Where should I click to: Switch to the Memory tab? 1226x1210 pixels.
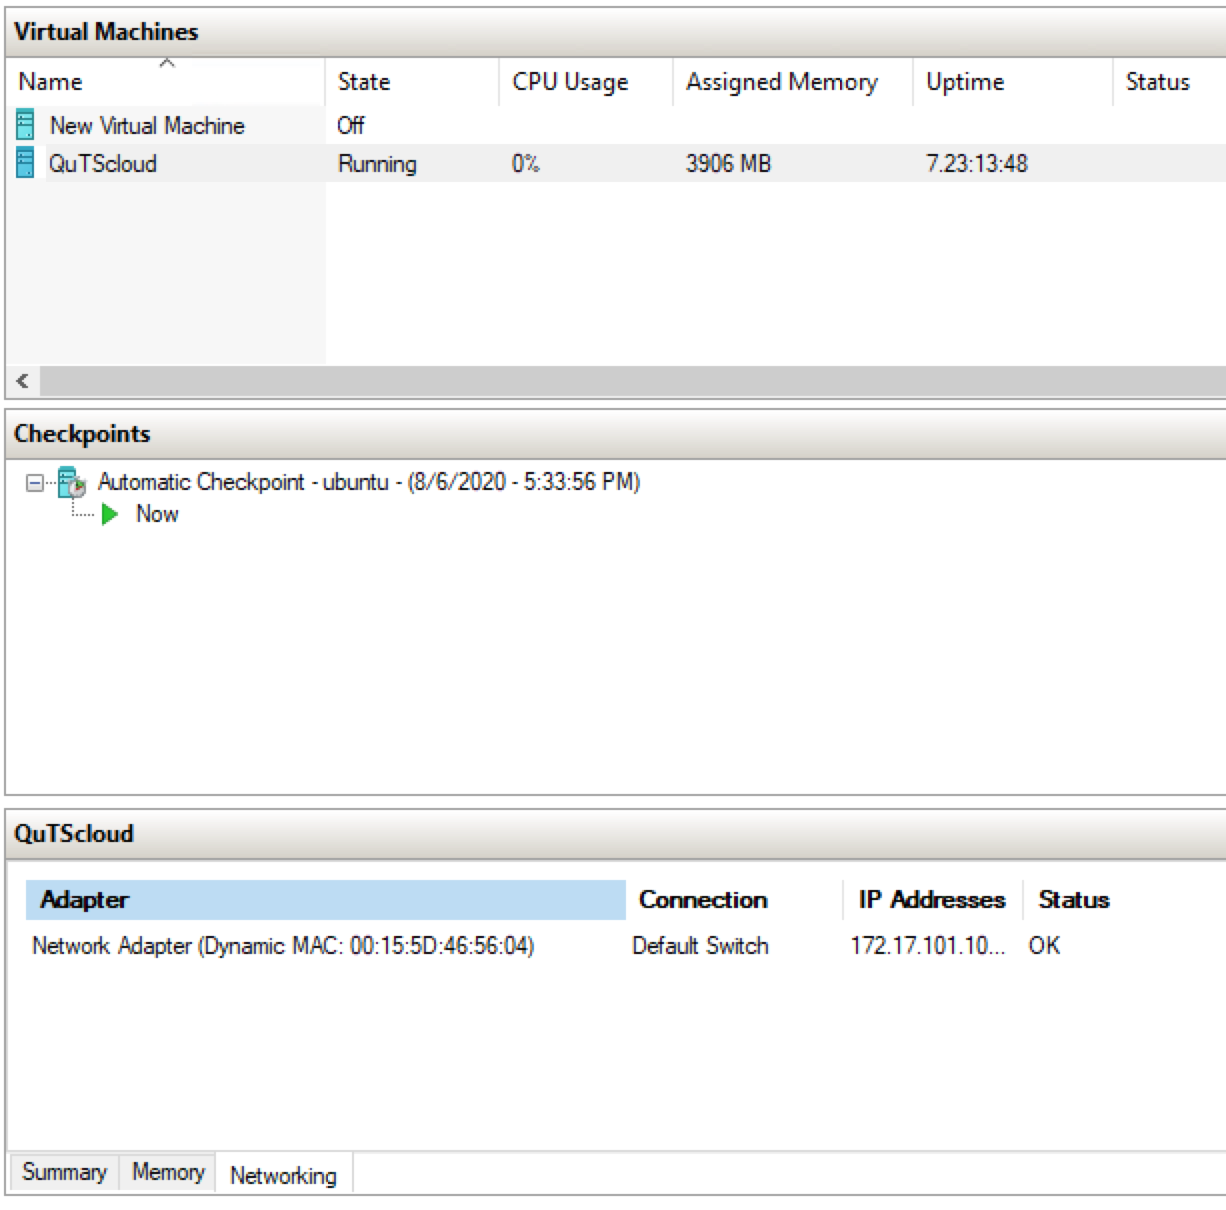pyautogui.click(x=168, y=1172)
